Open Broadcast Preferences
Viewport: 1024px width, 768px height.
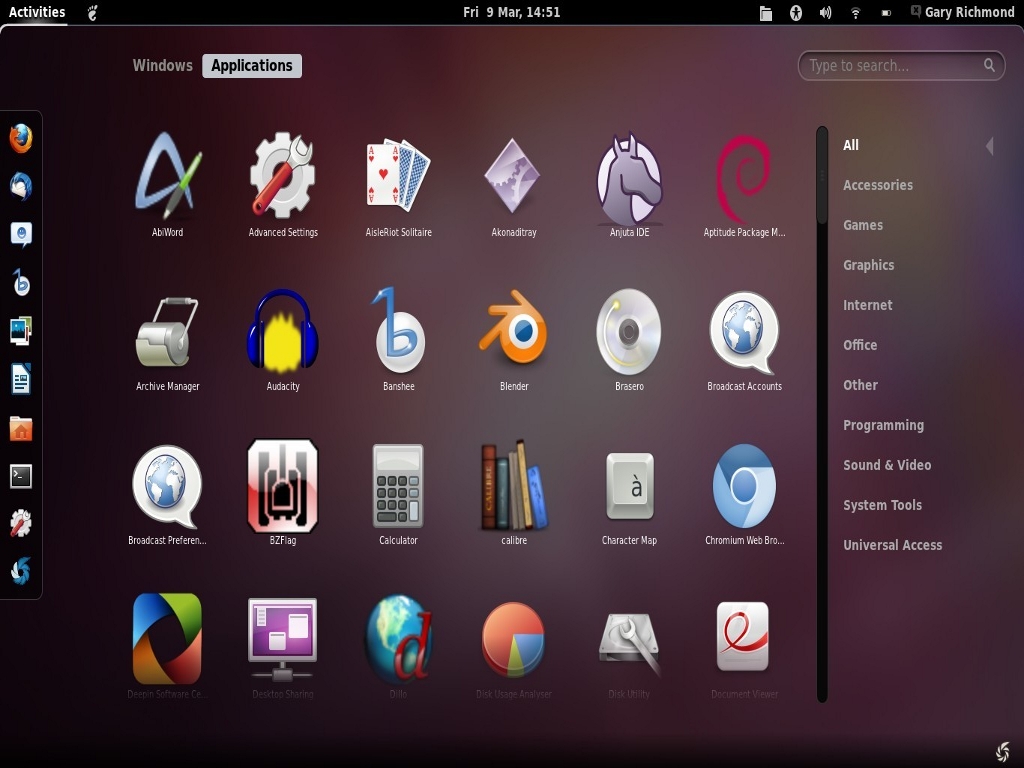coord(167,494)
